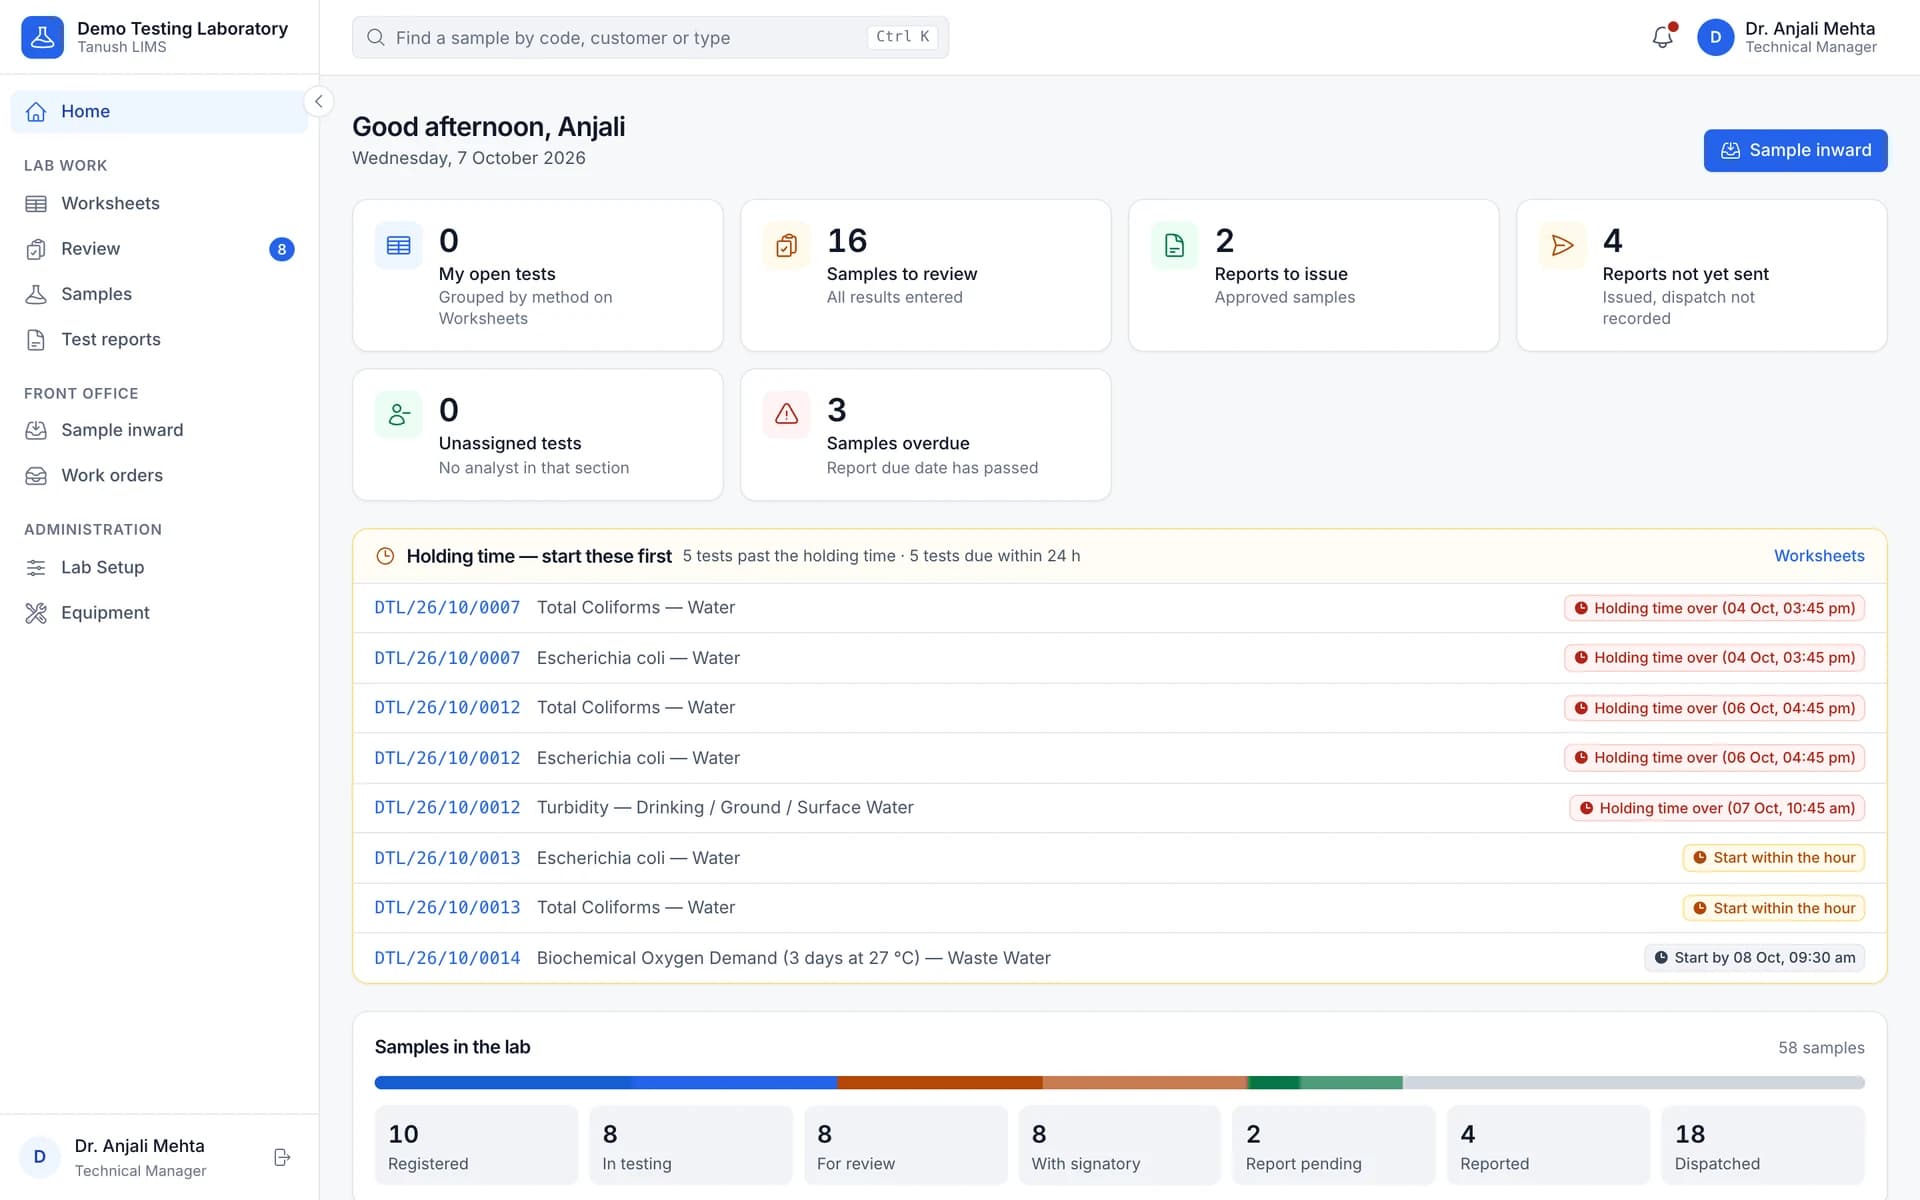Click the Demo Testing Laboratory flask logo
Screen dimensions: 1920x1200
coord(42,37)
